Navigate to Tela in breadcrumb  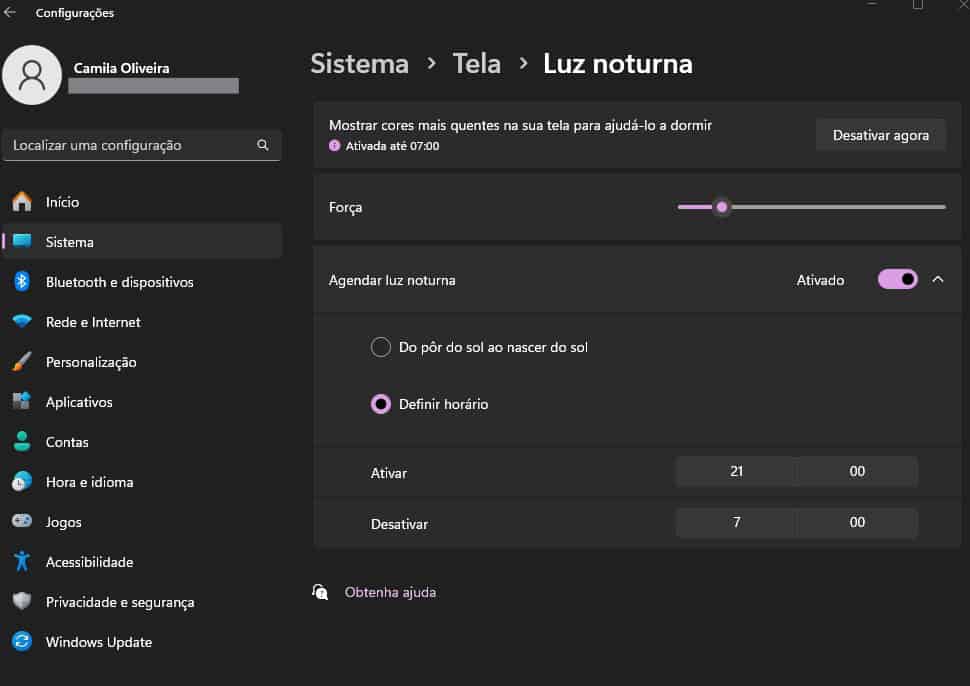pyautogui.click(x=476, y=64)
